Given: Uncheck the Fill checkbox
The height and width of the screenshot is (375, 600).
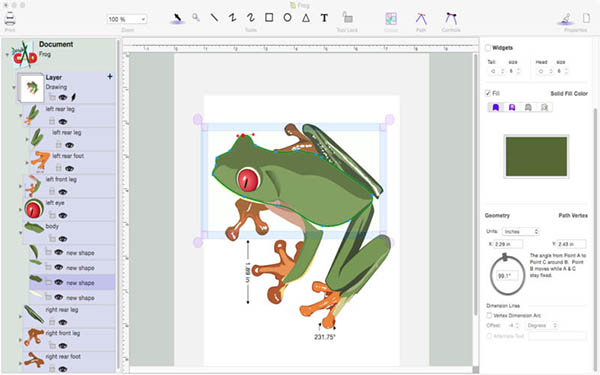Looking at the screenshot, I should (488, 93).
